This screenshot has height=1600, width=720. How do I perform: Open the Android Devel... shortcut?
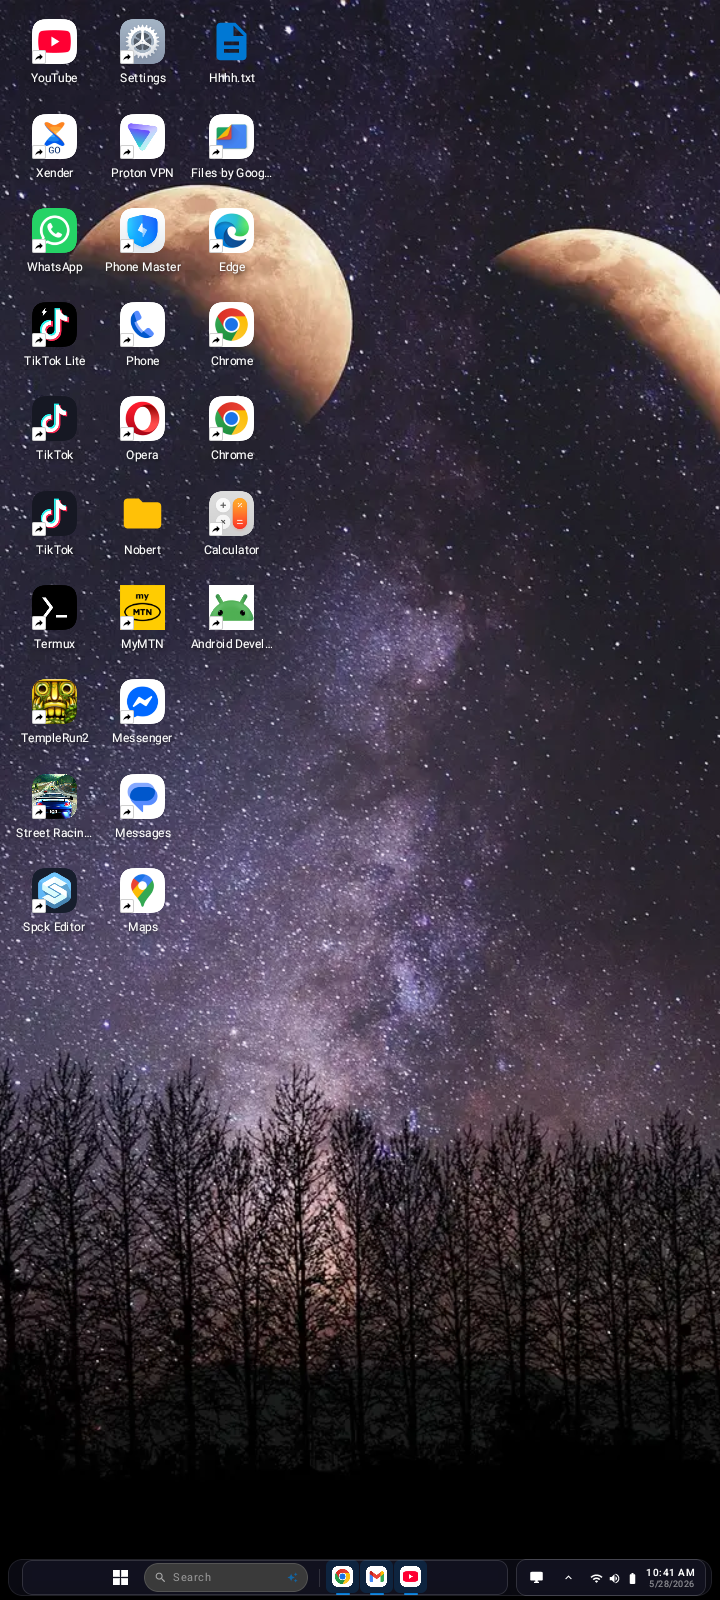pos(231,608)
